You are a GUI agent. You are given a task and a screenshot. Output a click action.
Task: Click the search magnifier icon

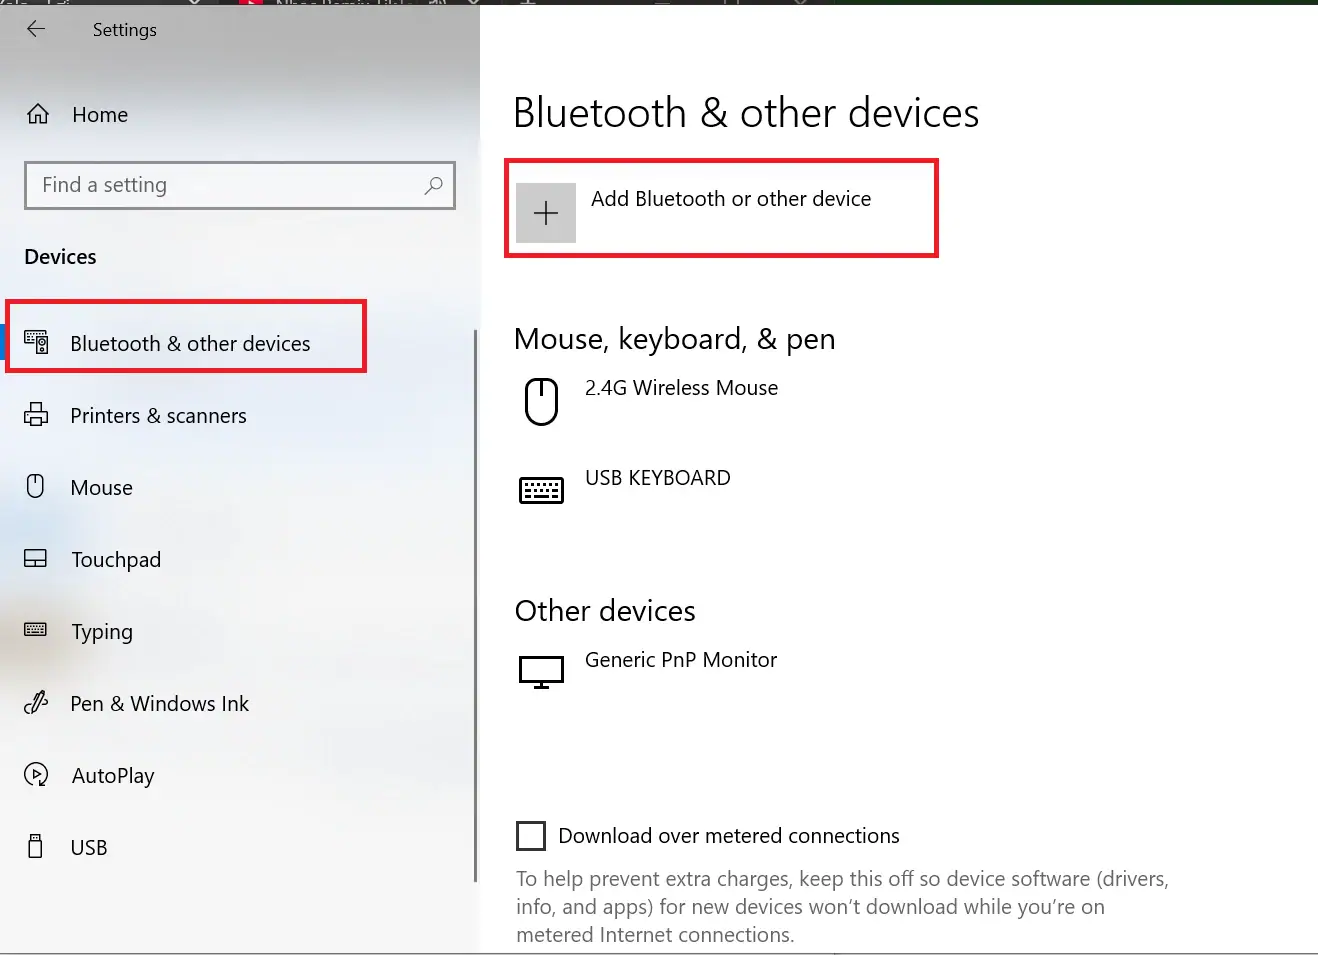tap(433, 185)
